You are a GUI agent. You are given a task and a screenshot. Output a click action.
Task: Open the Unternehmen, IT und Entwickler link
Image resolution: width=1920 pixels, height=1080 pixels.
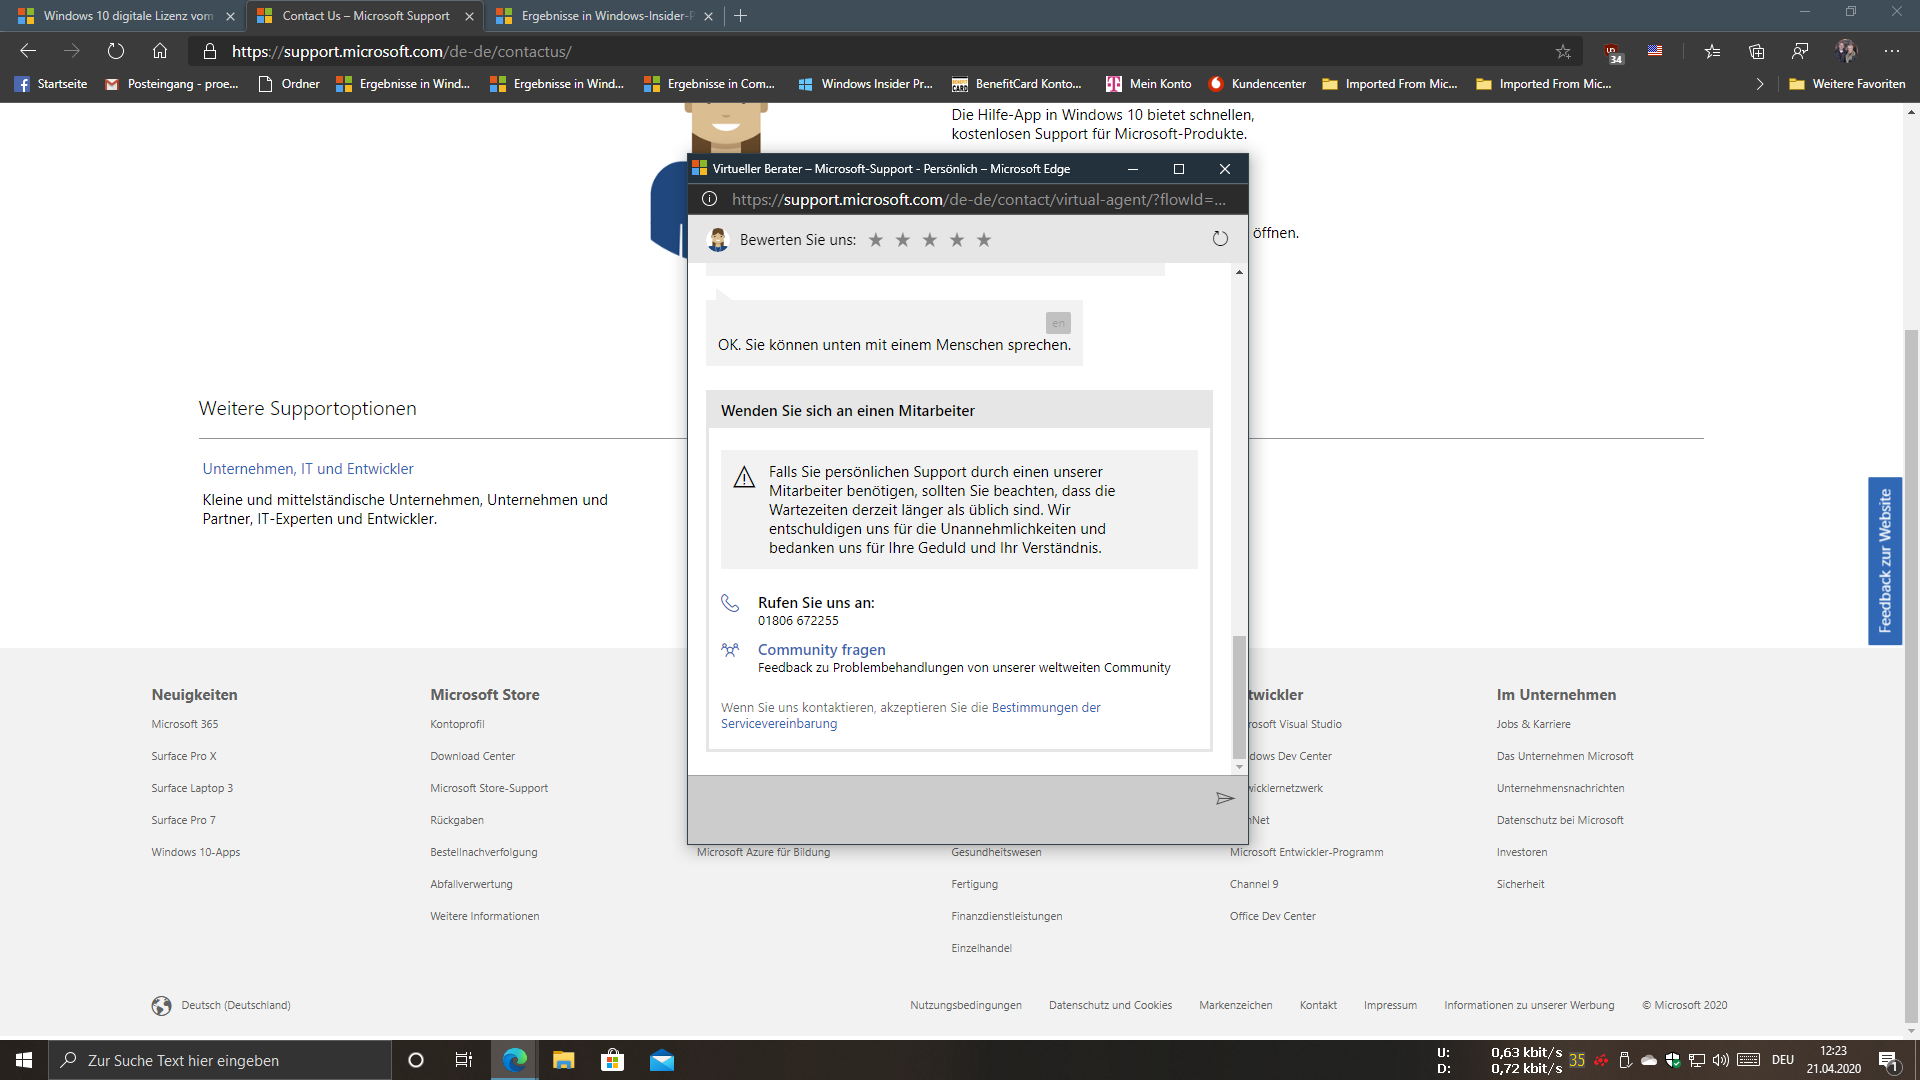(x=308, y=469)
